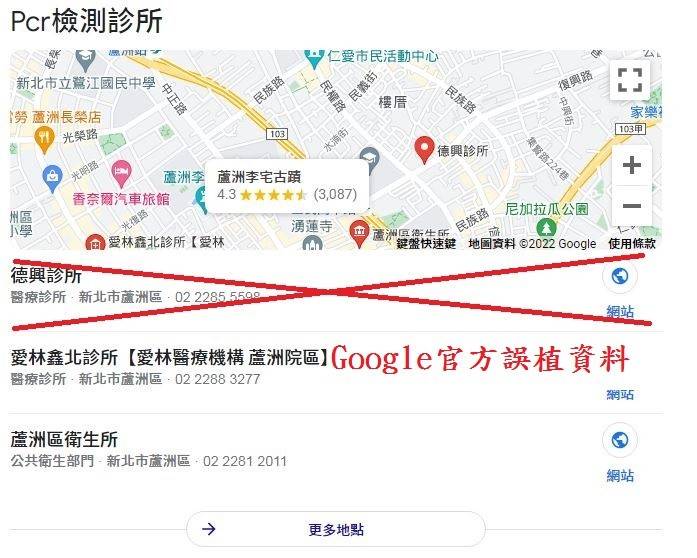This screenshot has width=697, height=558.
Task: Select the orange restaurant marker near 光榮路
Action: pyautogui.click(x=44, y=139)
